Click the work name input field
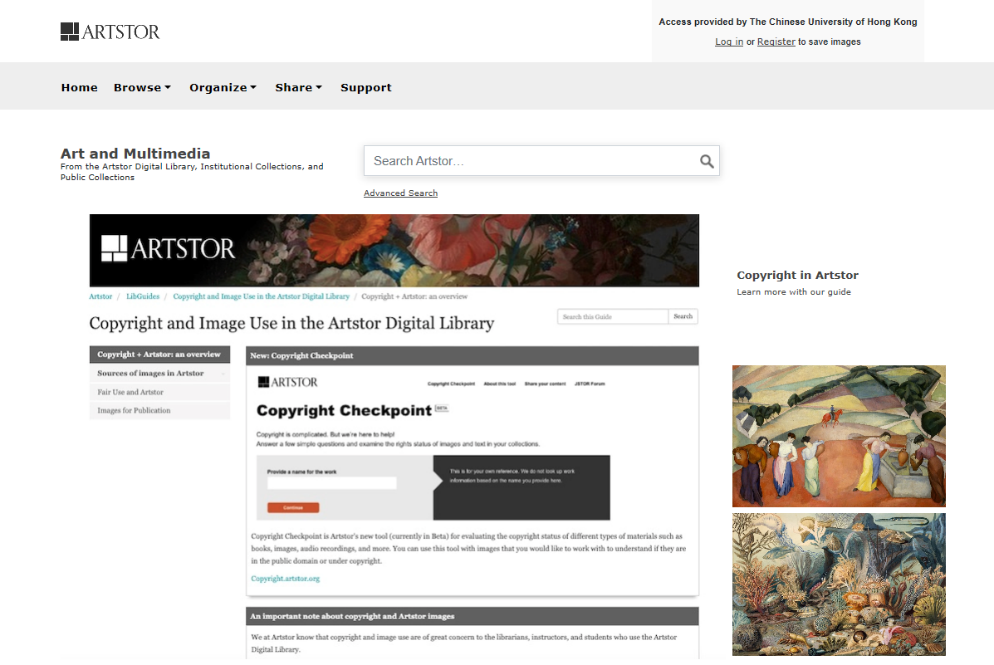 (332, 483)
